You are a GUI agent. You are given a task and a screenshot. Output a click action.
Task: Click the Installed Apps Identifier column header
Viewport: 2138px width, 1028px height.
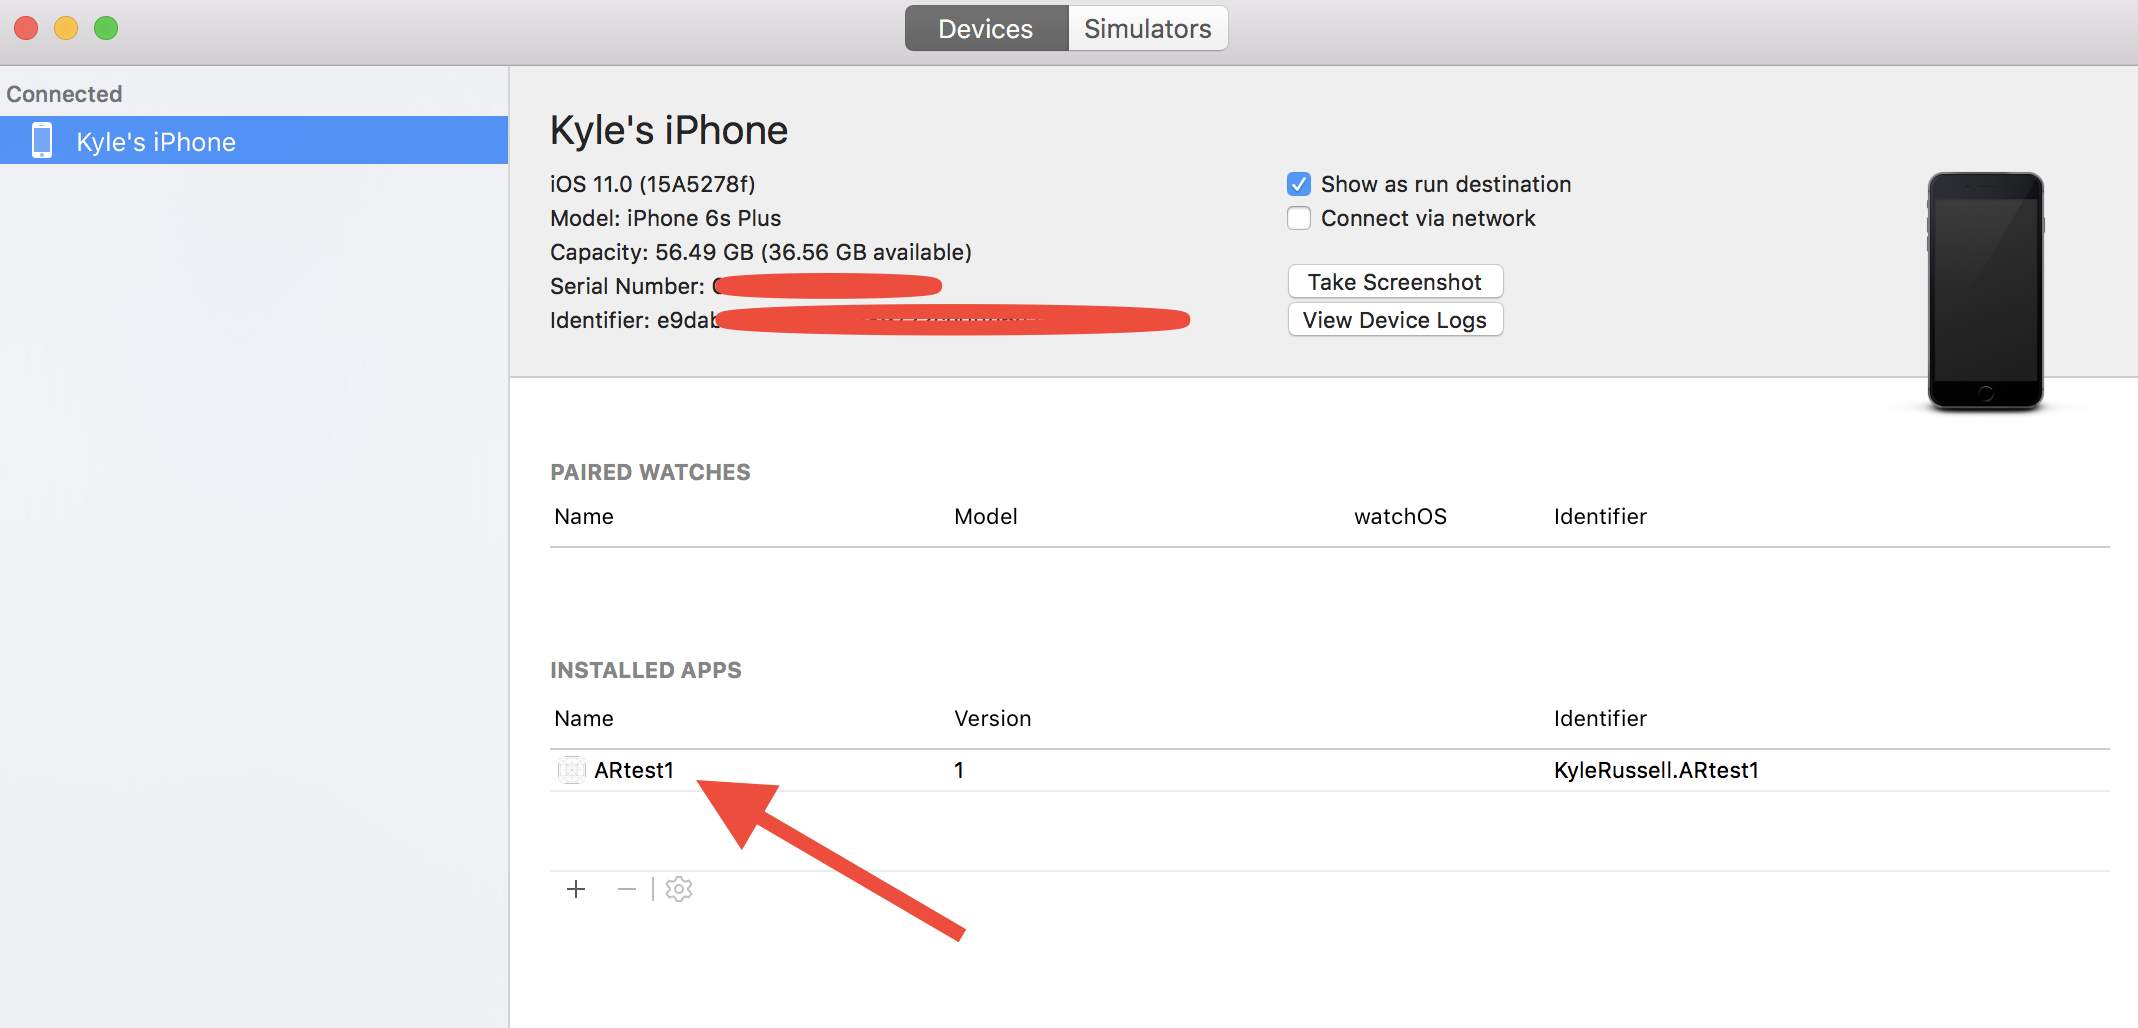point(1600,718)
